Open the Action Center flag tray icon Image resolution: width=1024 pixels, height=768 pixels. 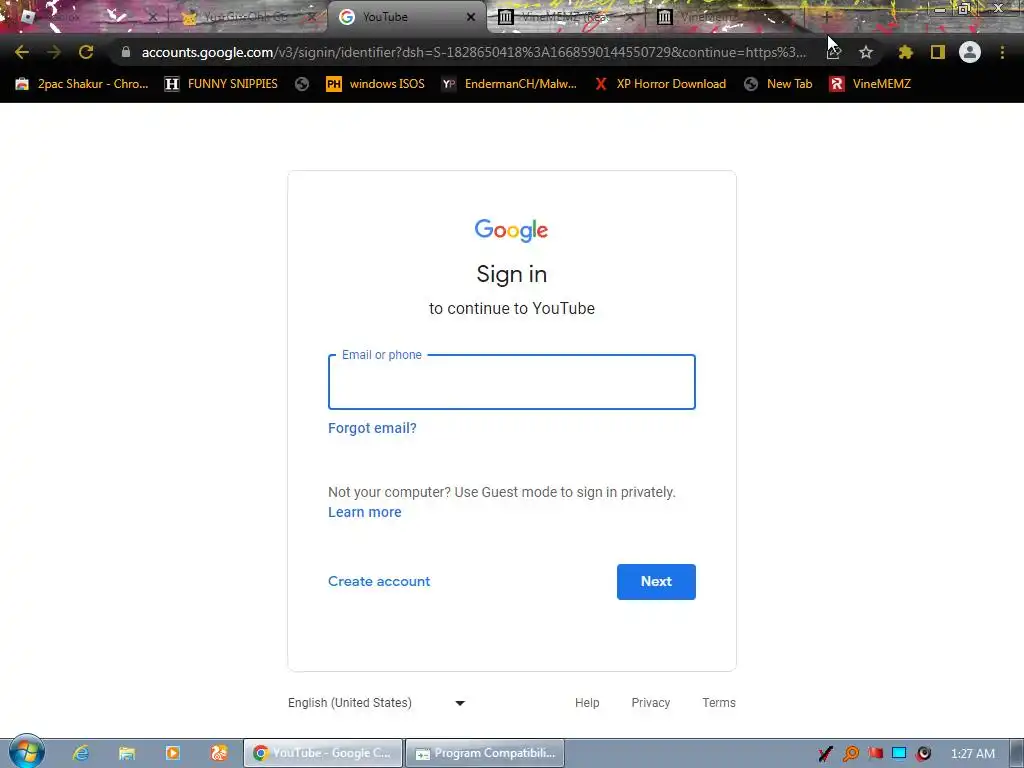[875, 754]
